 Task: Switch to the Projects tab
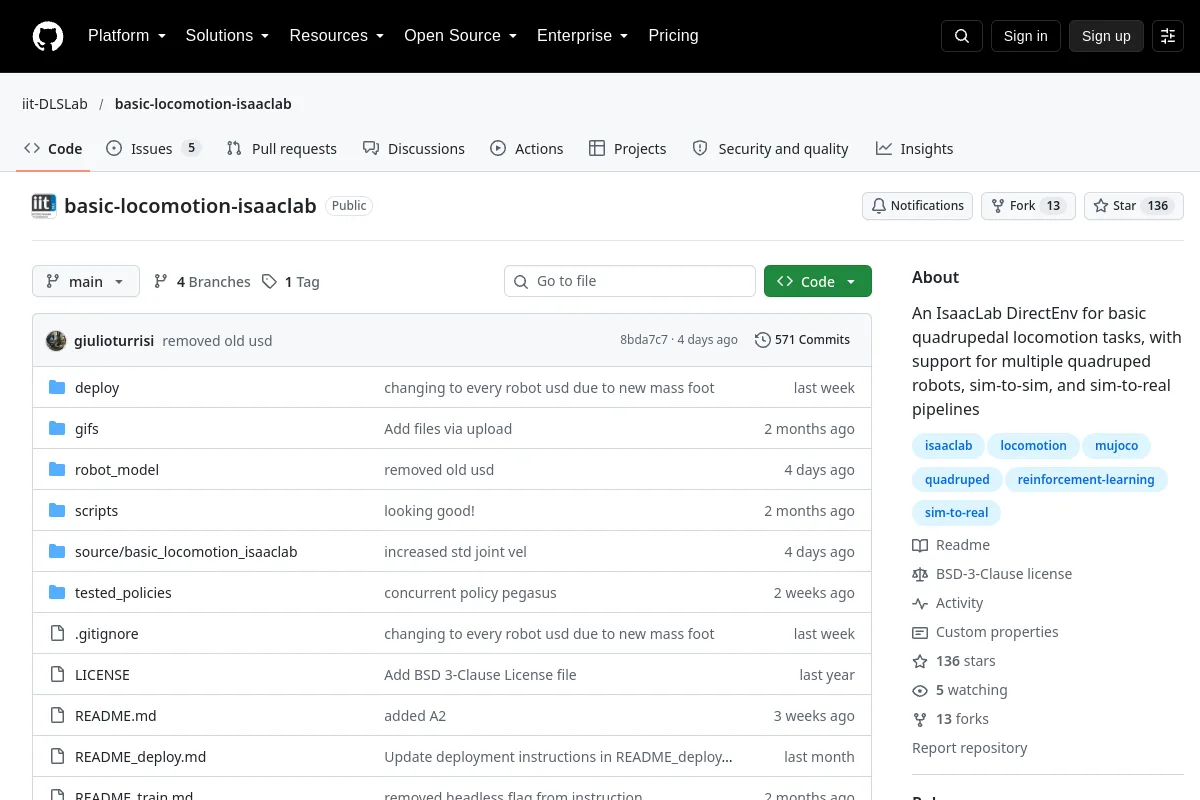tap(628, 149)
